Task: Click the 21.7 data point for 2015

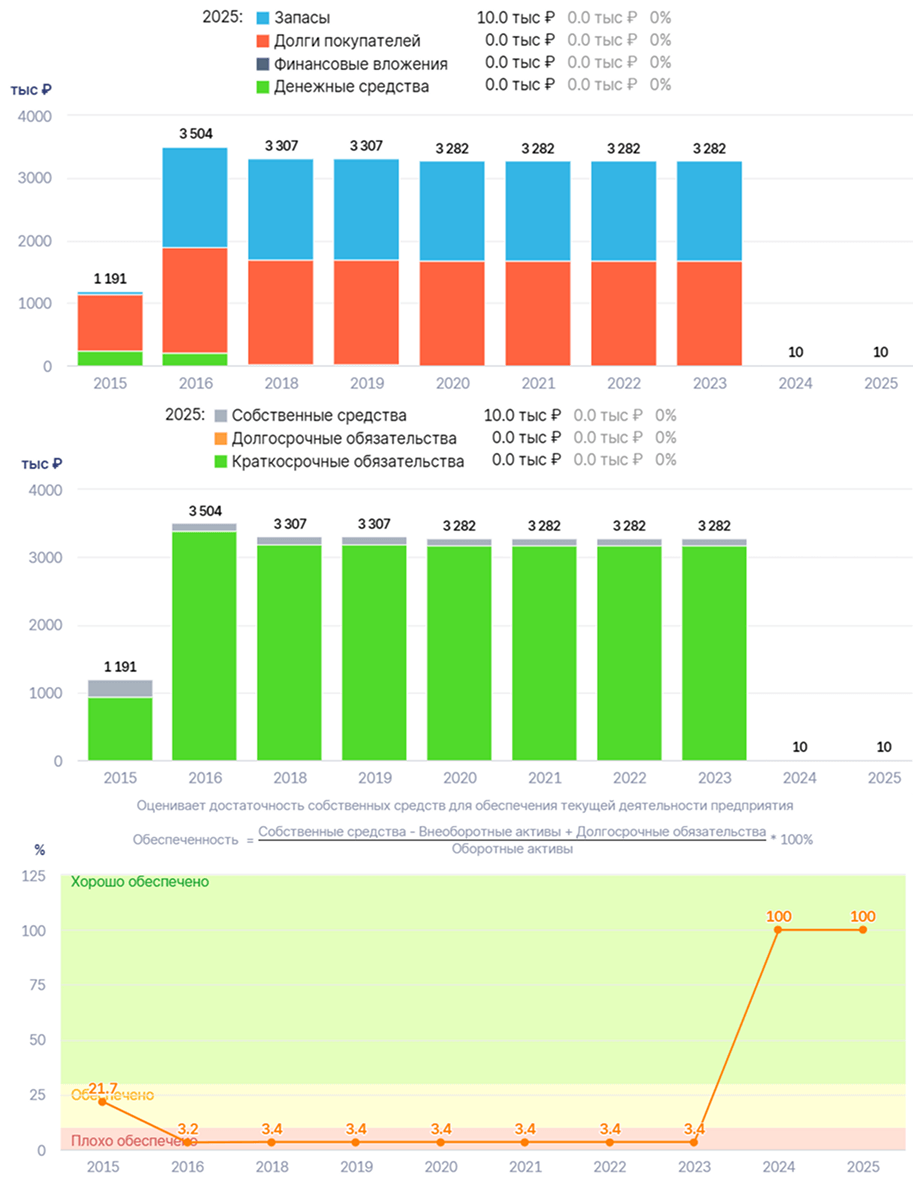Action: click(x=103, y=1102)
